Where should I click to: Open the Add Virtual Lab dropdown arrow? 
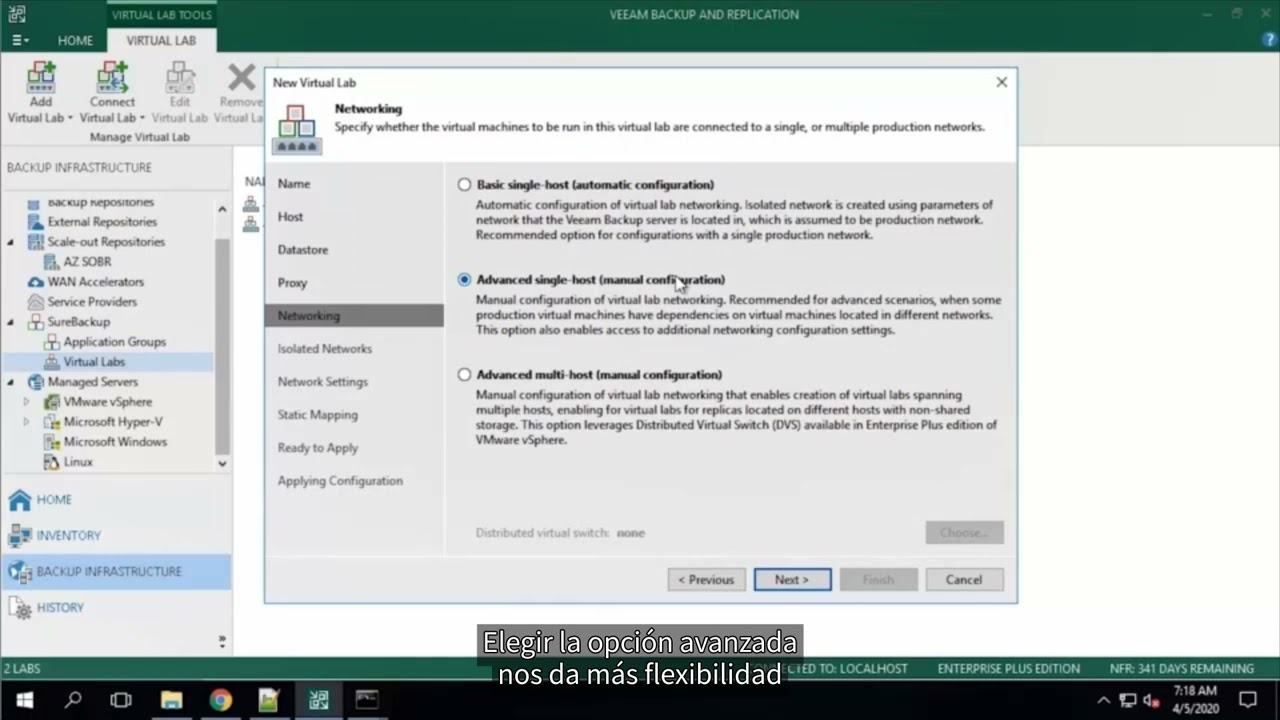click(x=70, y=118)
